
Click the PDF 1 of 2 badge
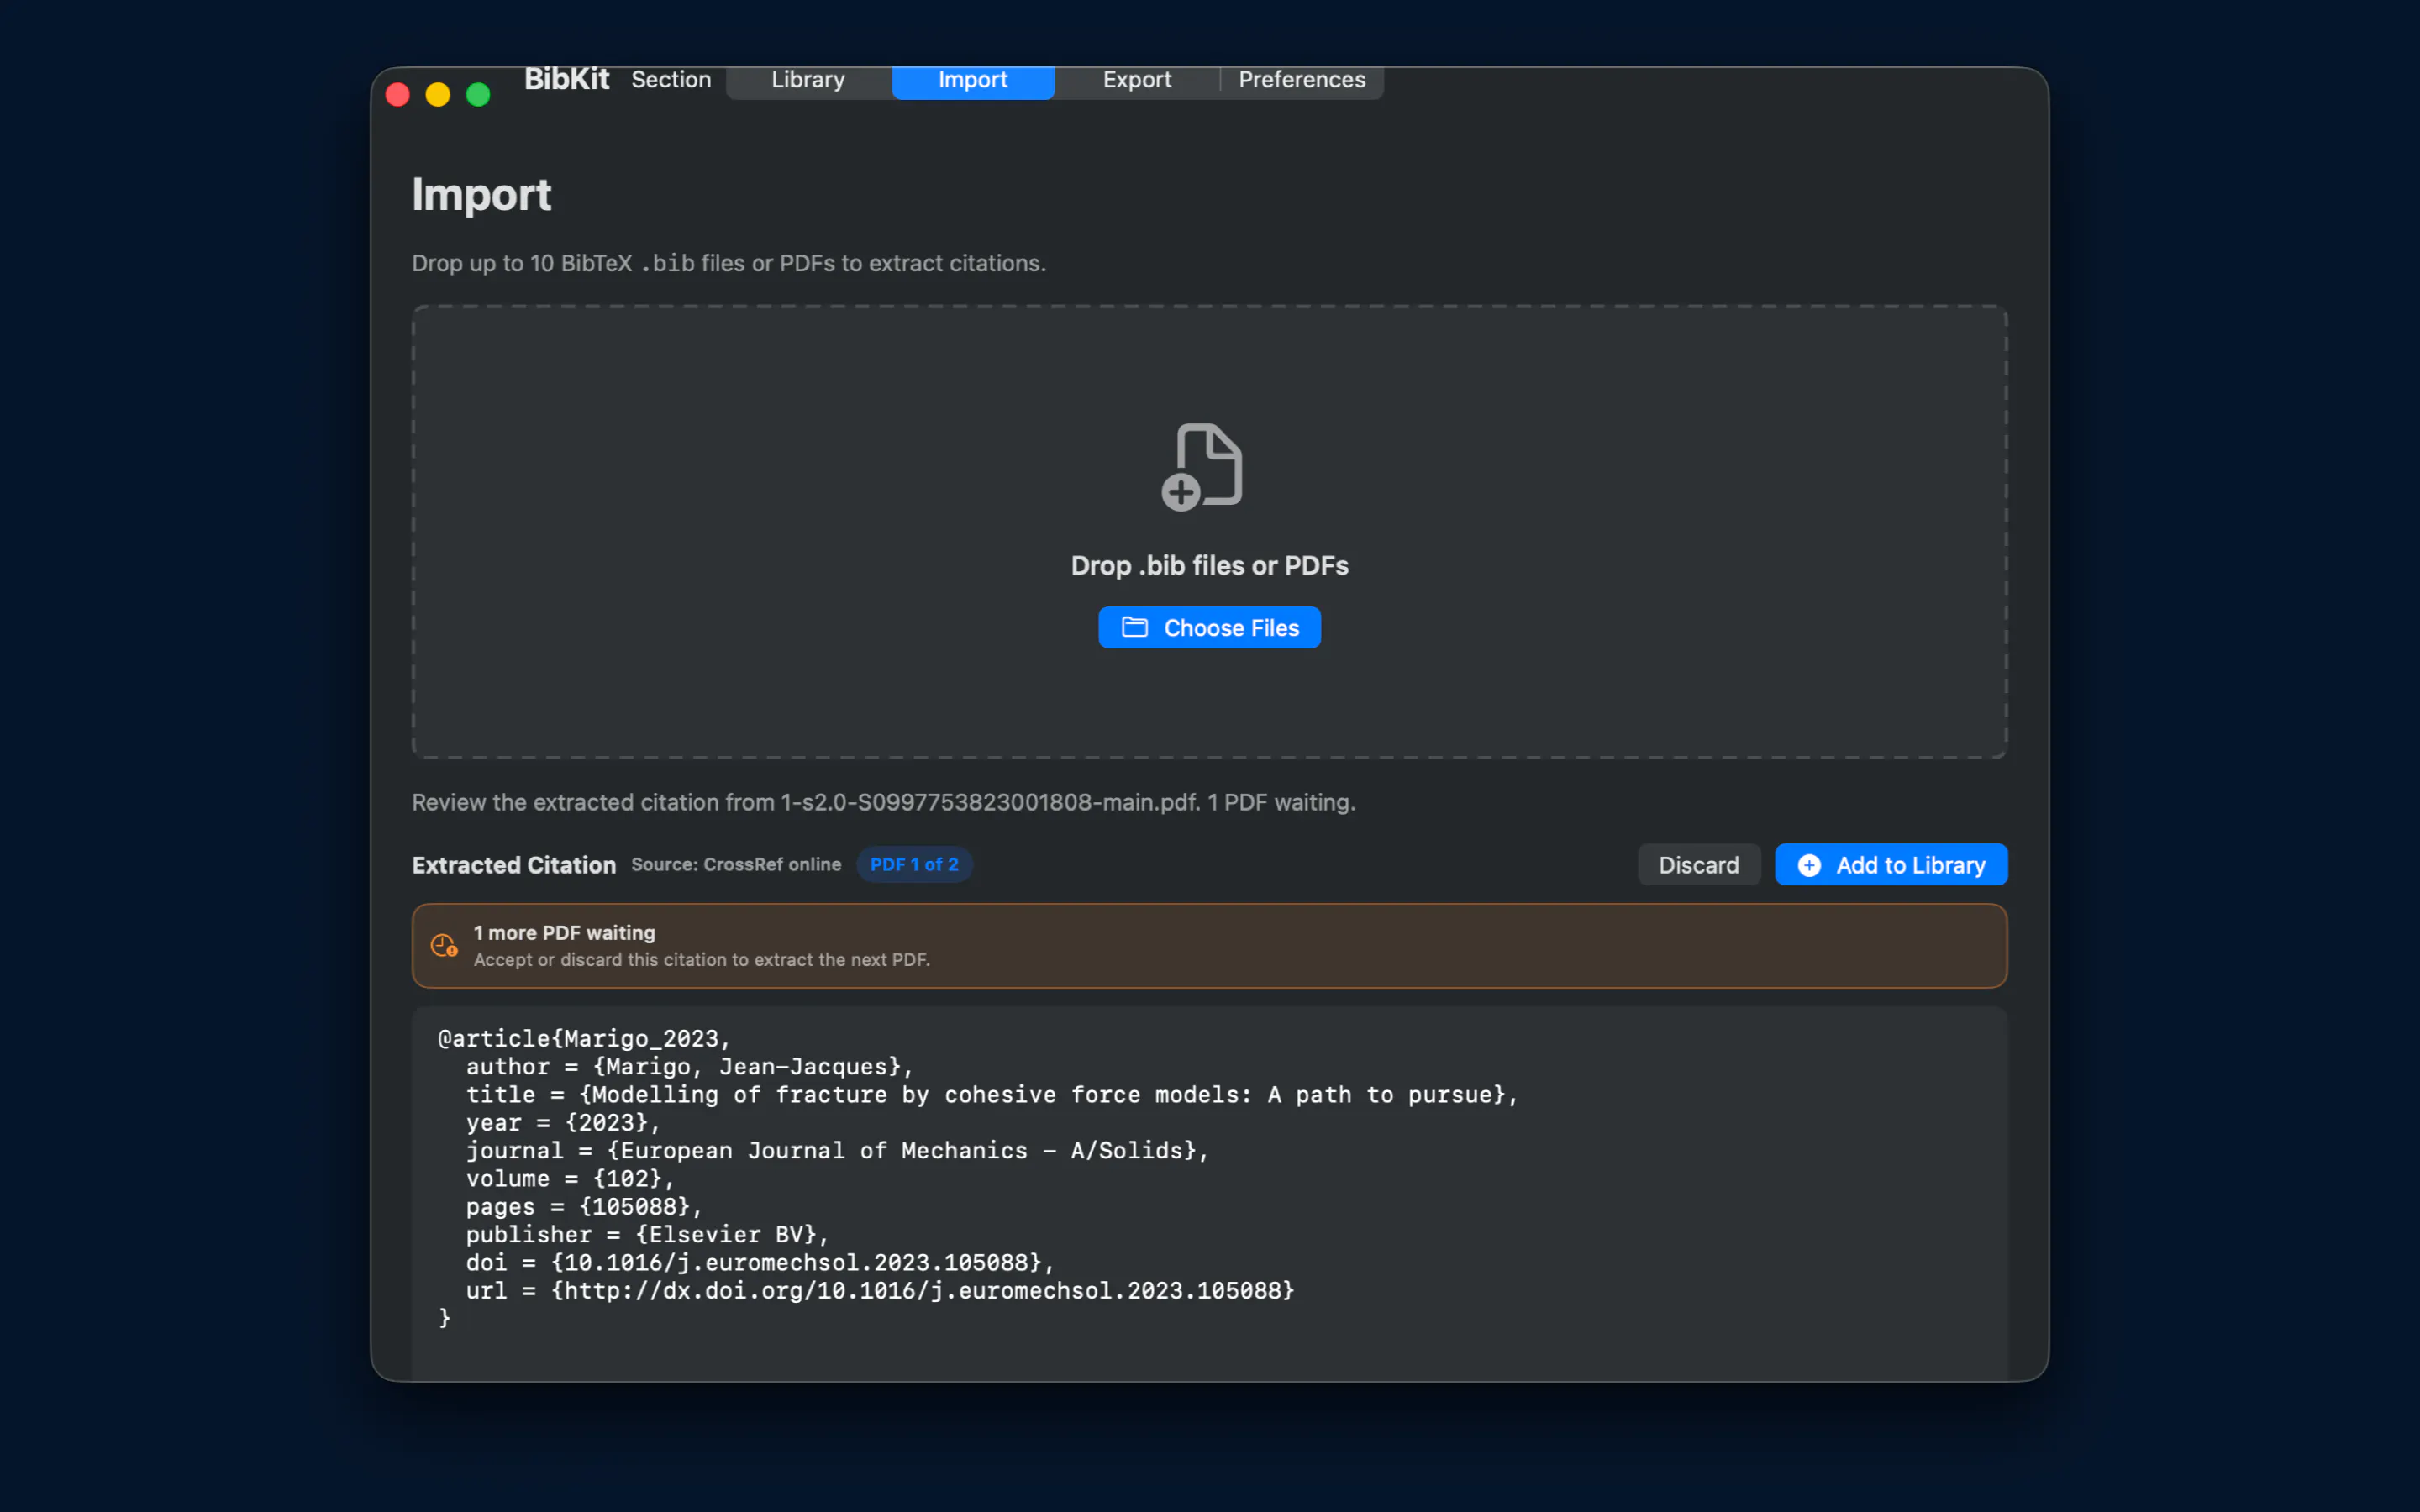tap(914, 865)
